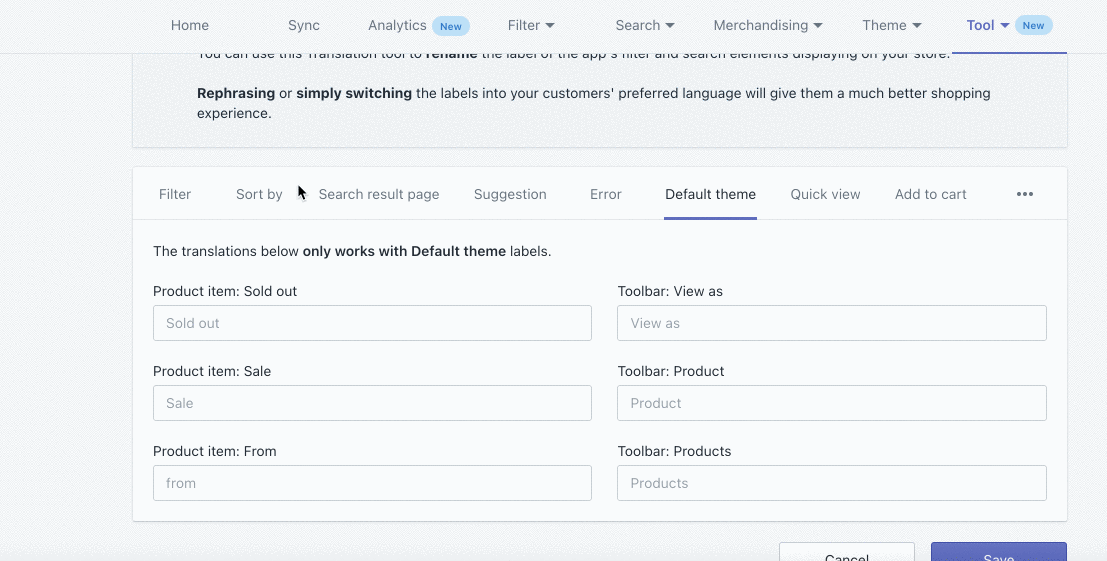This screenshot has width=1107, height=561.
Task: Open the Tool dropdown menu
Action: [988, 25]
